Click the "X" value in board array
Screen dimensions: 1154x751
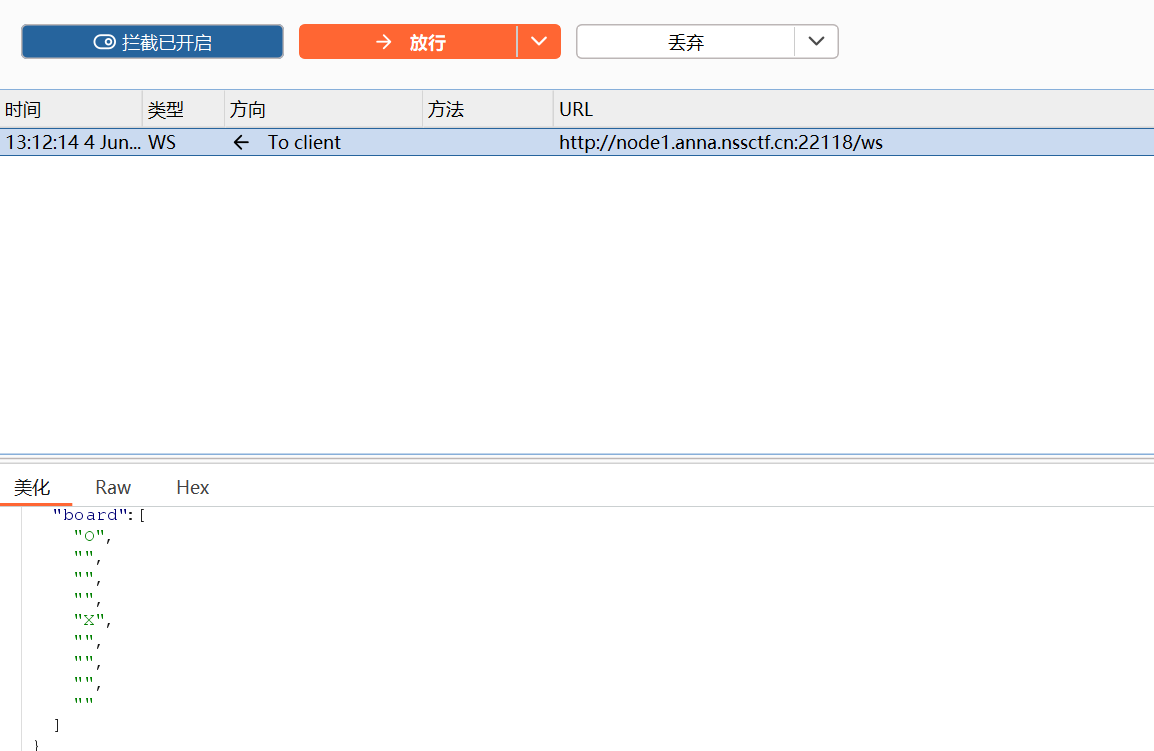[89, 620]
